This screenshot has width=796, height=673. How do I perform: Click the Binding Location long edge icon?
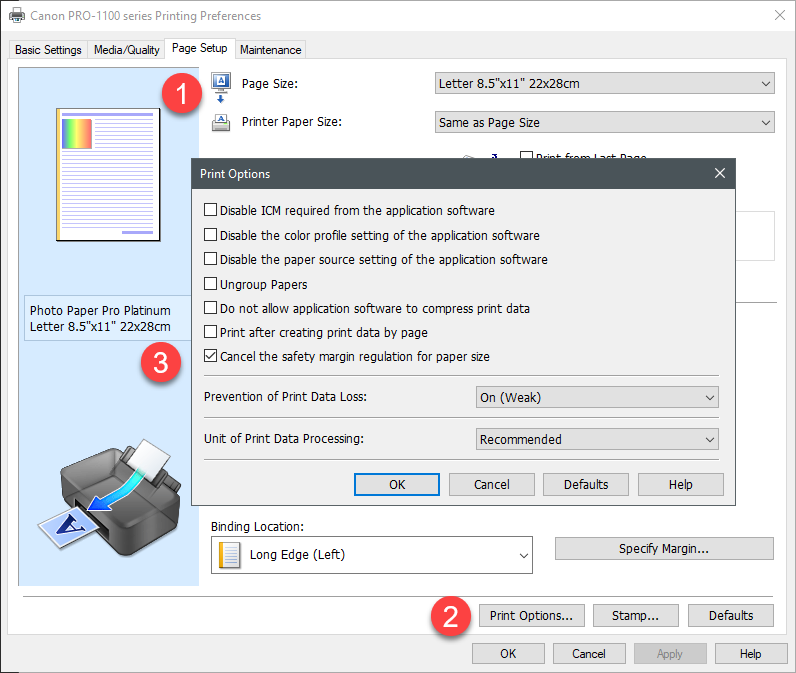231,554
